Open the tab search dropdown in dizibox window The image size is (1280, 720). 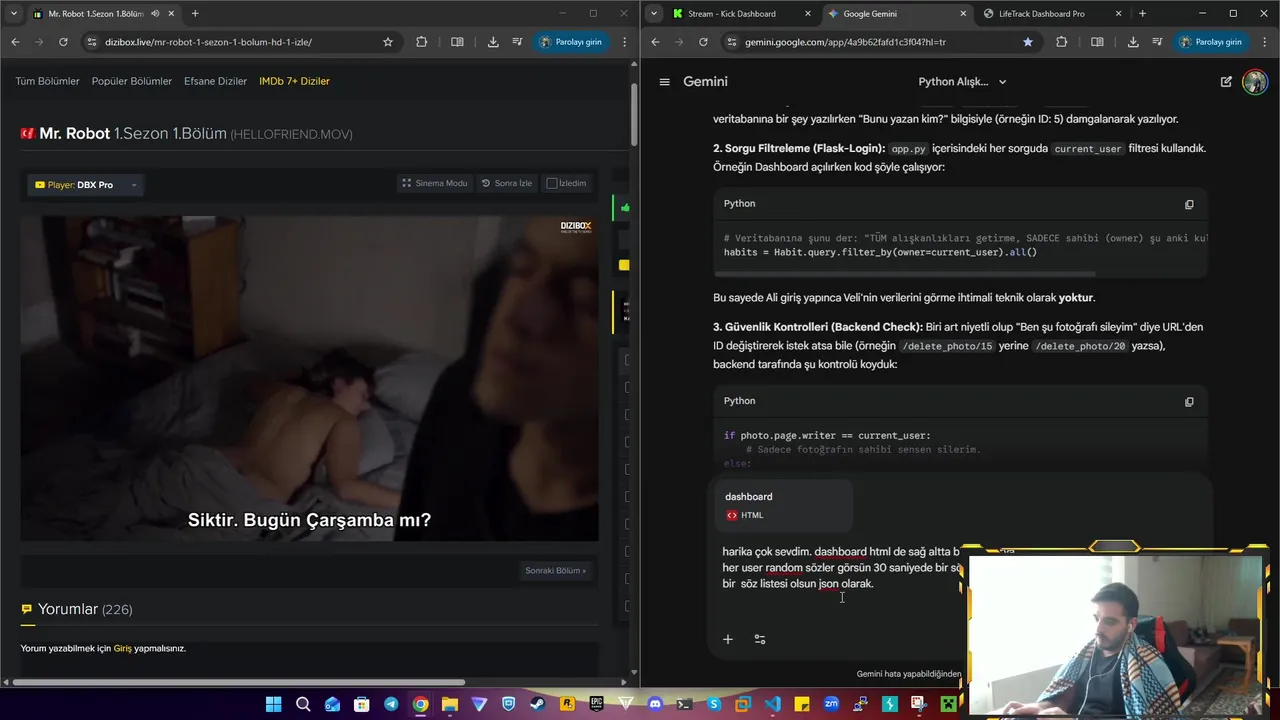[x=14, y=14]
